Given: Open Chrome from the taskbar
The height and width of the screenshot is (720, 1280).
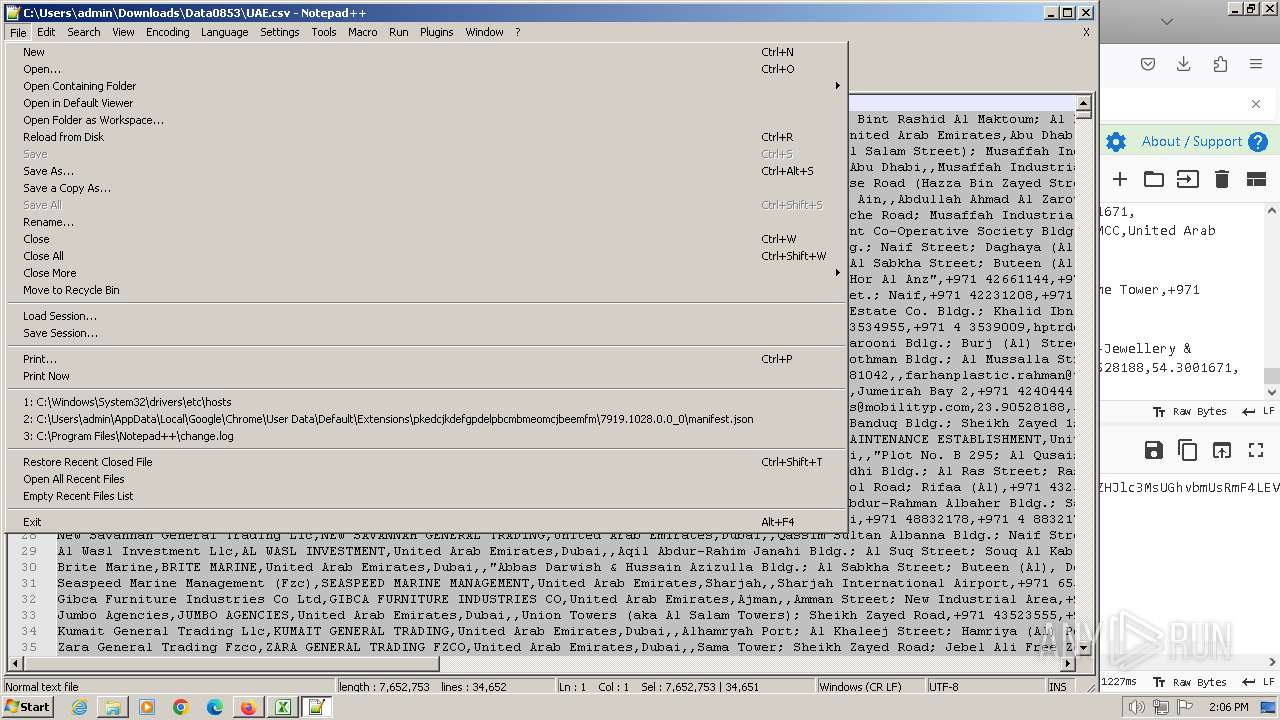Looking at the screenshot, I should [181, 707].
